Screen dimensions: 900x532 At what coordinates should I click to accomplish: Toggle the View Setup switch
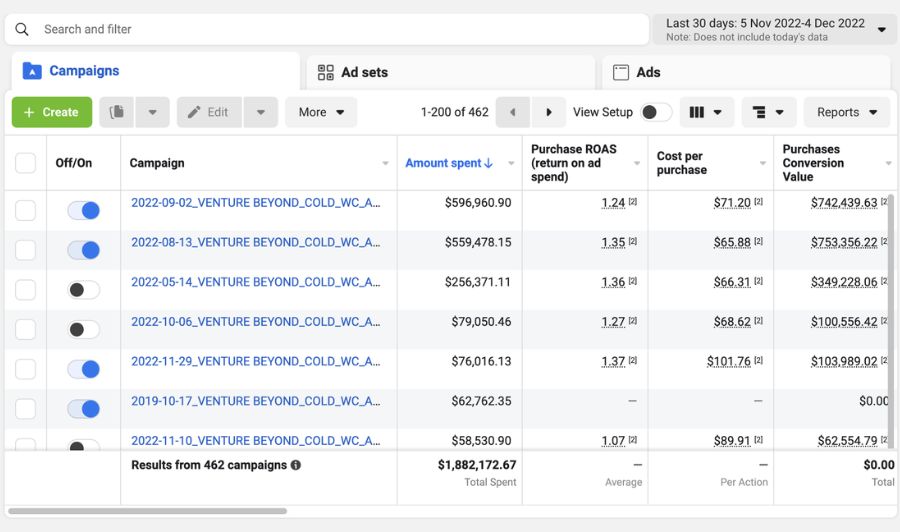tap(656, 112)
